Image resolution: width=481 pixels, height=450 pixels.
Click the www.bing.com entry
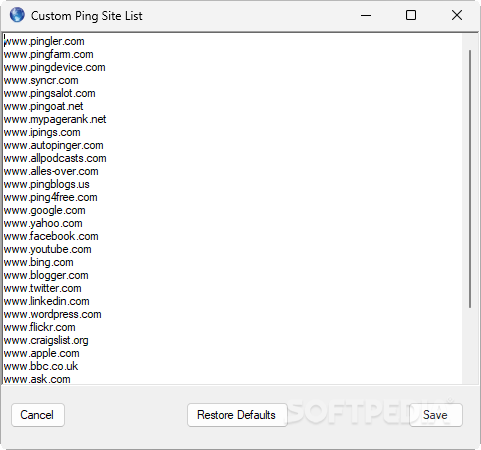pyautogui.click(x=38, y=262)
